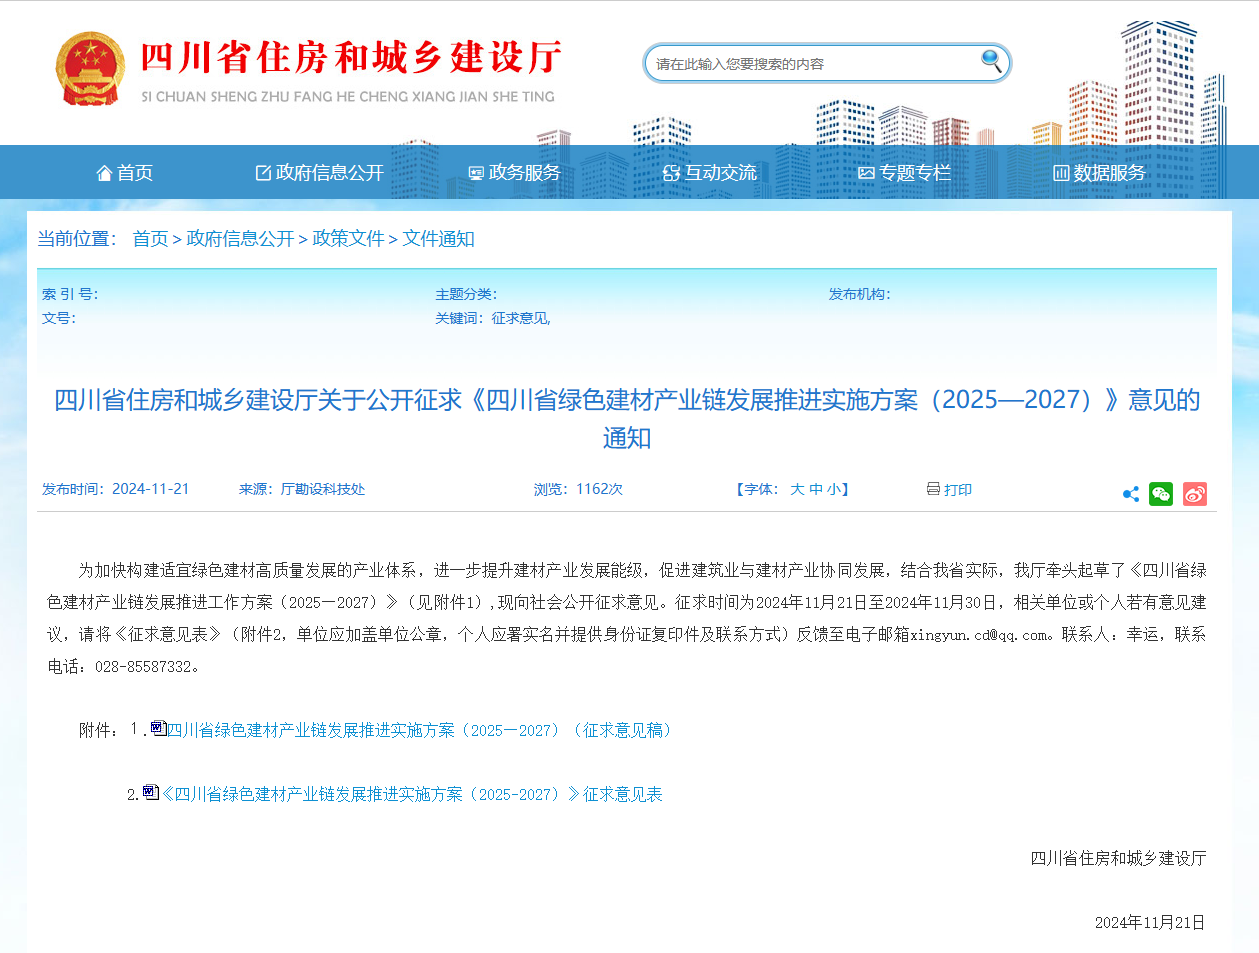Share the article via WeChat icon
Screen dimensions: 1259x953
pyautogui.click(x=1161, y=494)
